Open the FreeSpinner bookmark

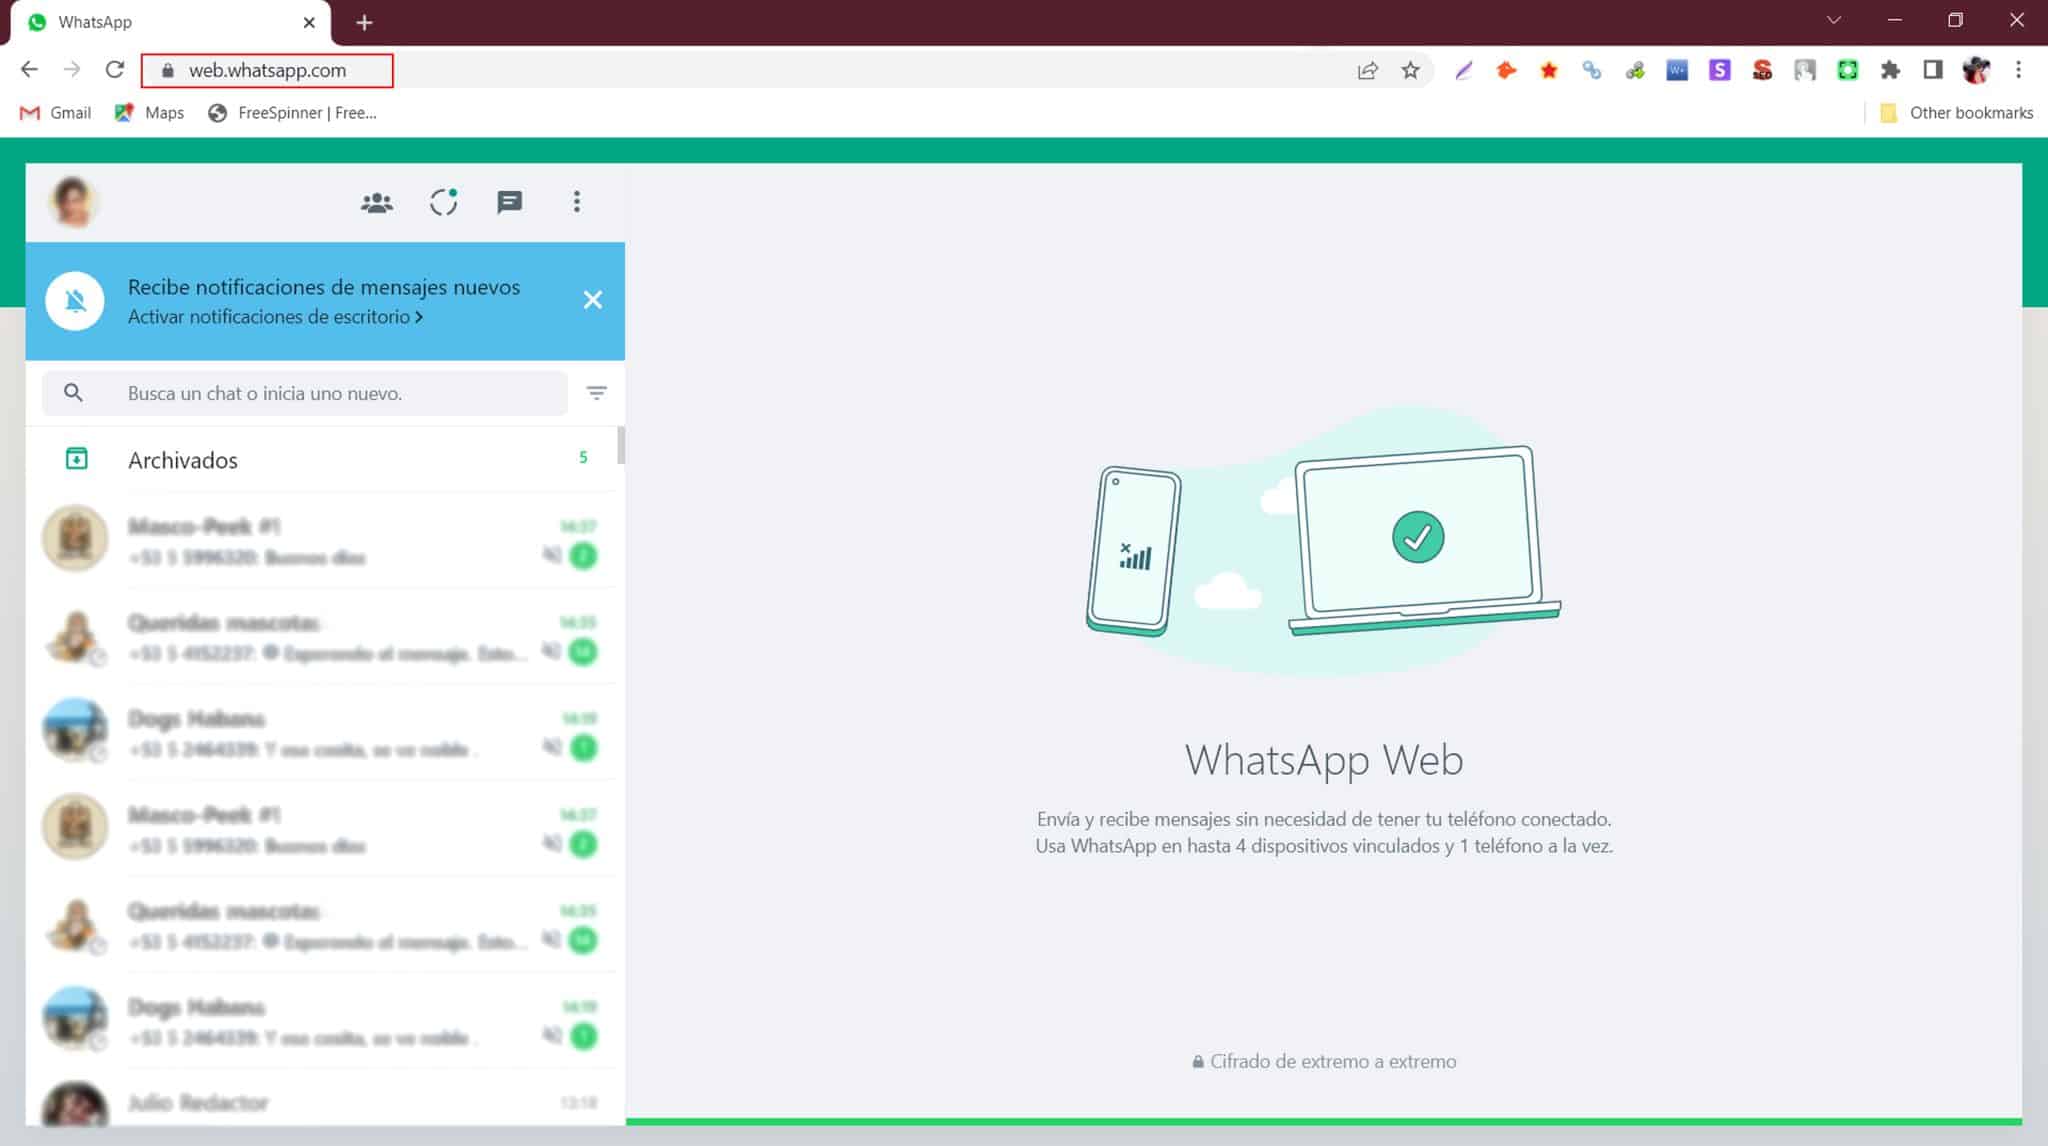point(291,112)
